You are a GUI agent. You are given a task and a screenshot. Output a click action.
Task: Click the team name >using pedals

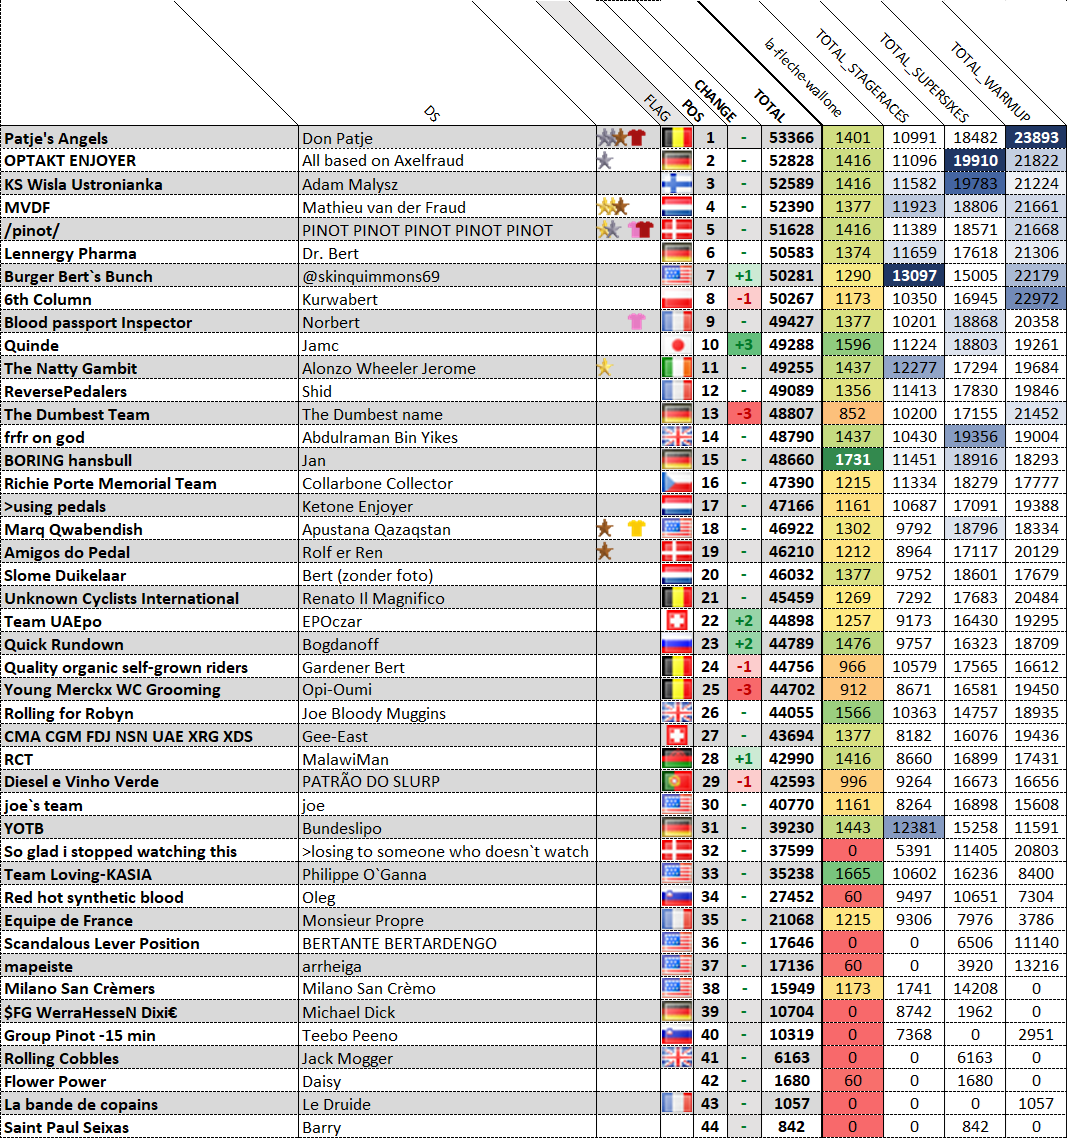click(55, 507)
